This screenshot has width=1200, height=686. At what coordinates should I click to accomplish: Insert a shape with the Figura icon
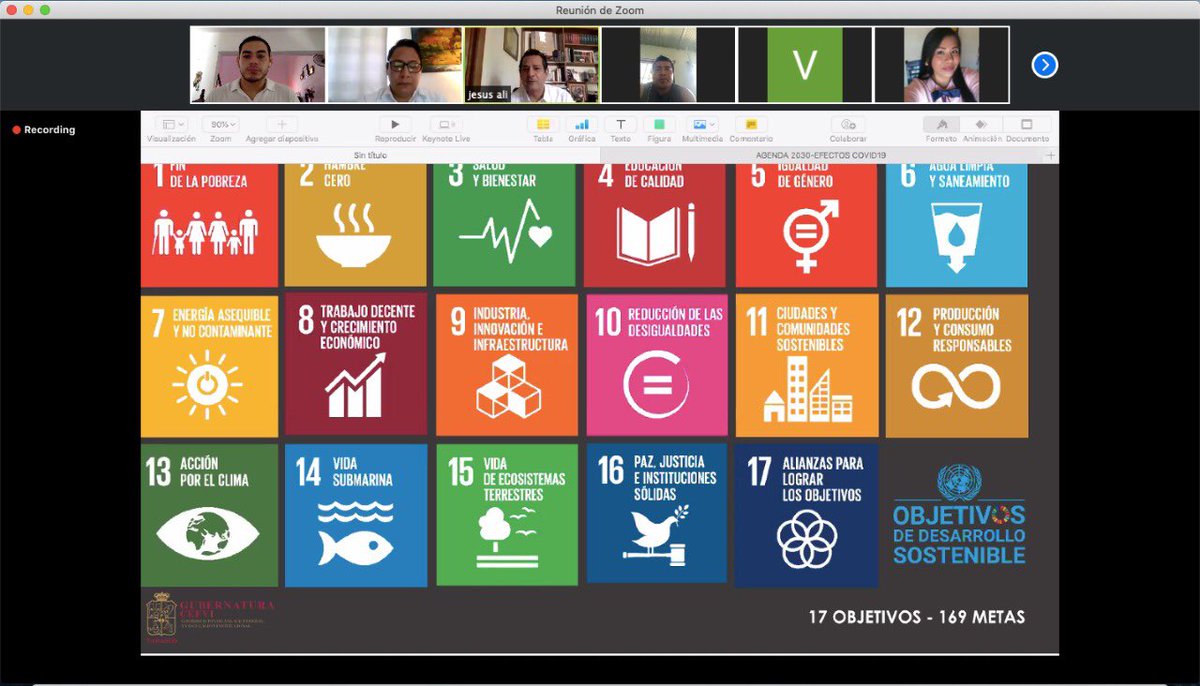pos(659,125)
